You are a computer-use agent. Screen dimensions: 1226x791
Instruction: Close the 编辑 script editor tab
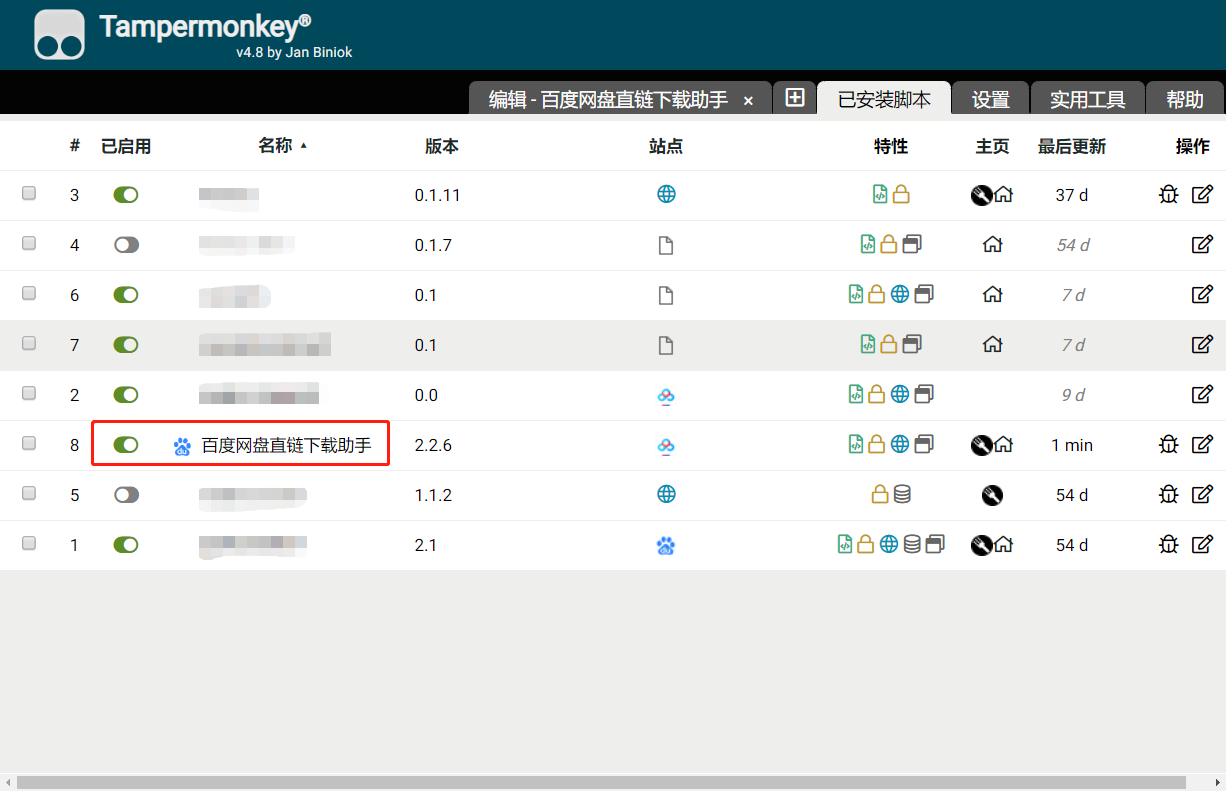[x=748, y=101]
